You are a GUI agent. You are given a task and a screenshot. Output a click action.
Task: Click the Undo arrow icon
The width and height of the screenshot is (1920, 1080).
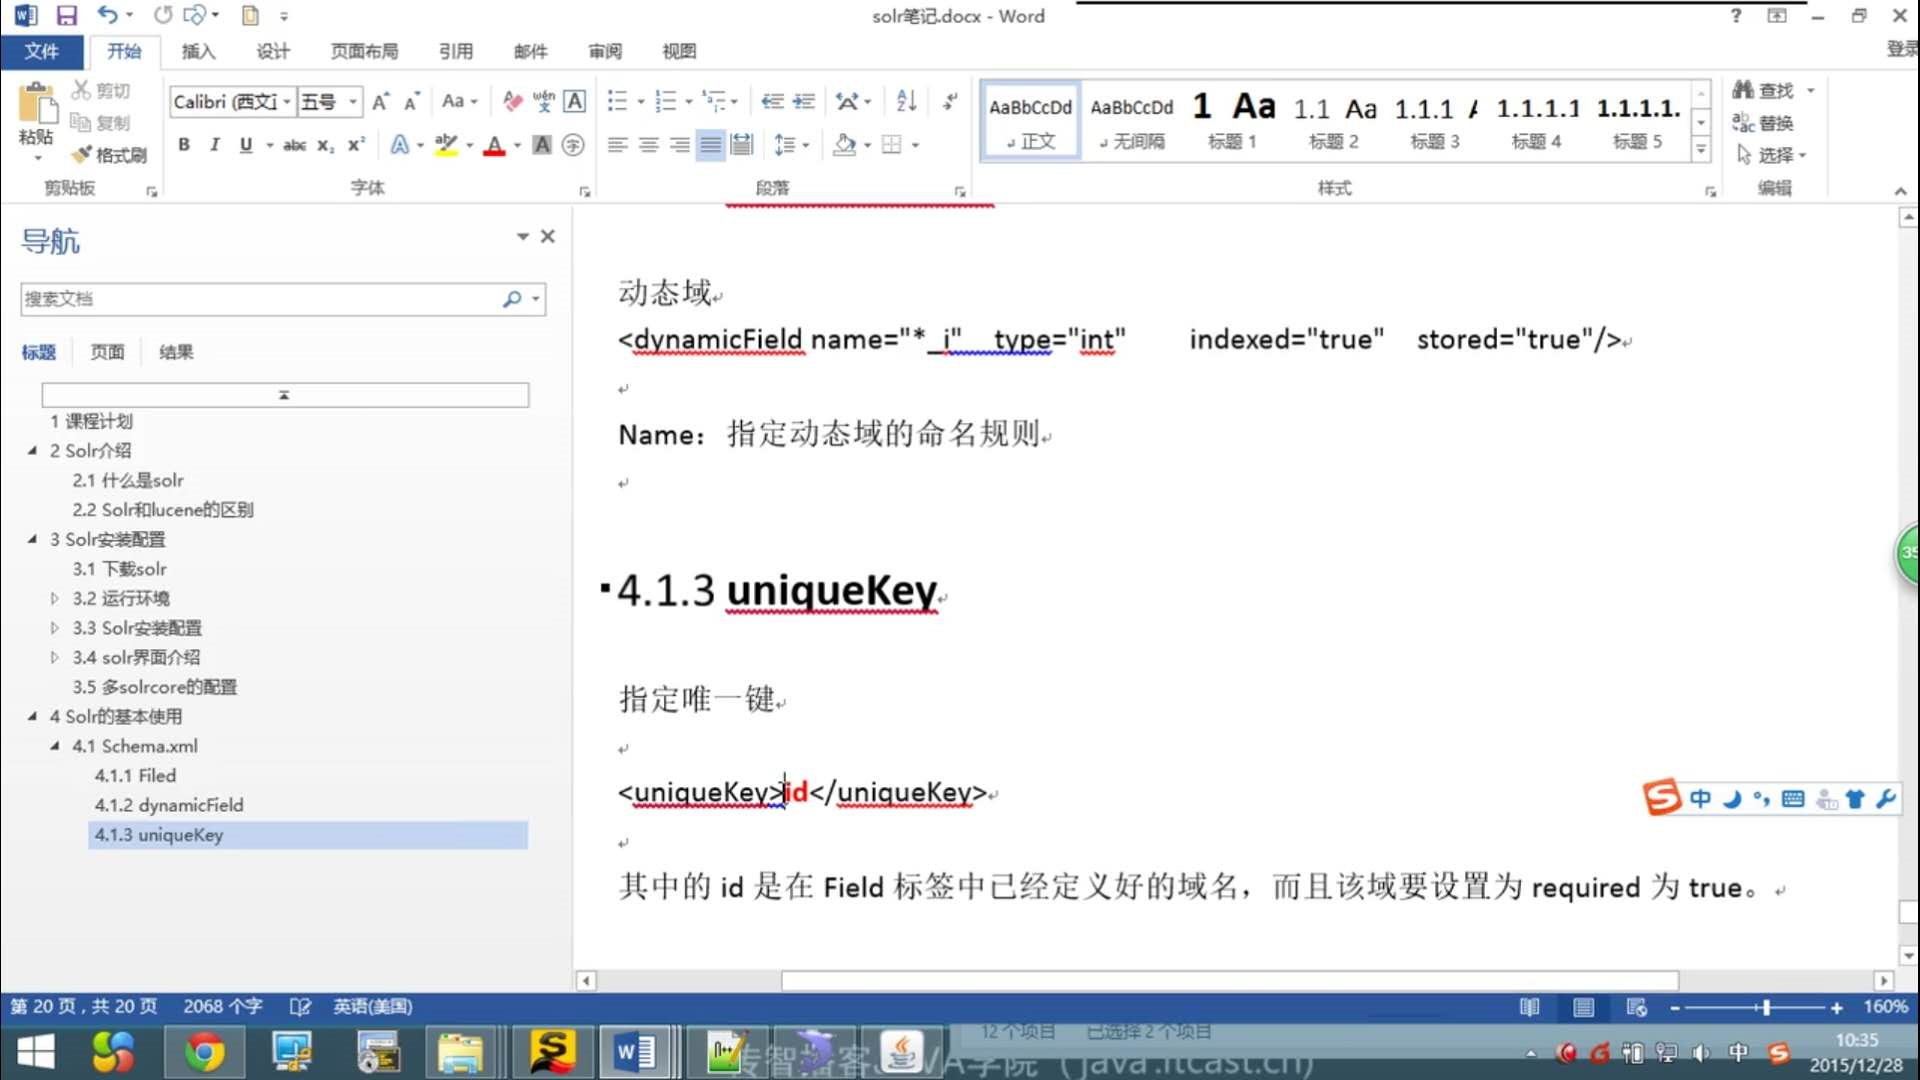(106, 15)
